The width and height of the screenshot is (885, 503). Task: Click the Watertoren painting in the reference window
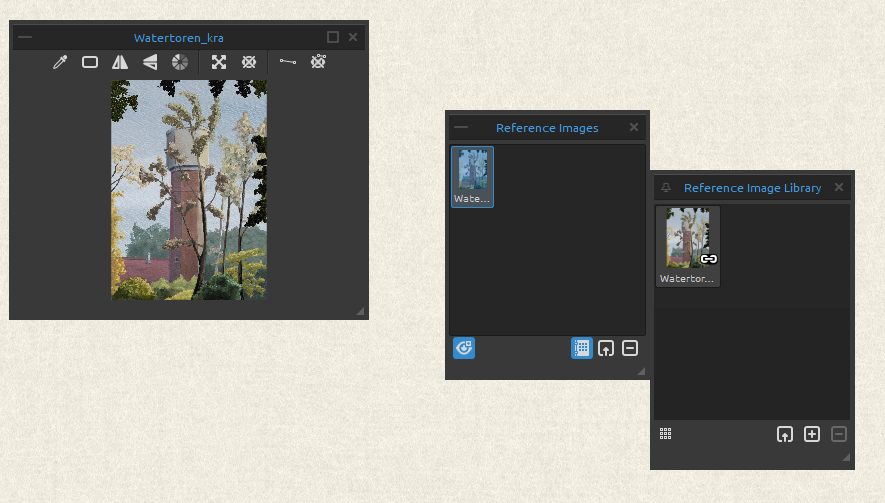pyautogui.click(x=189, y=190)
